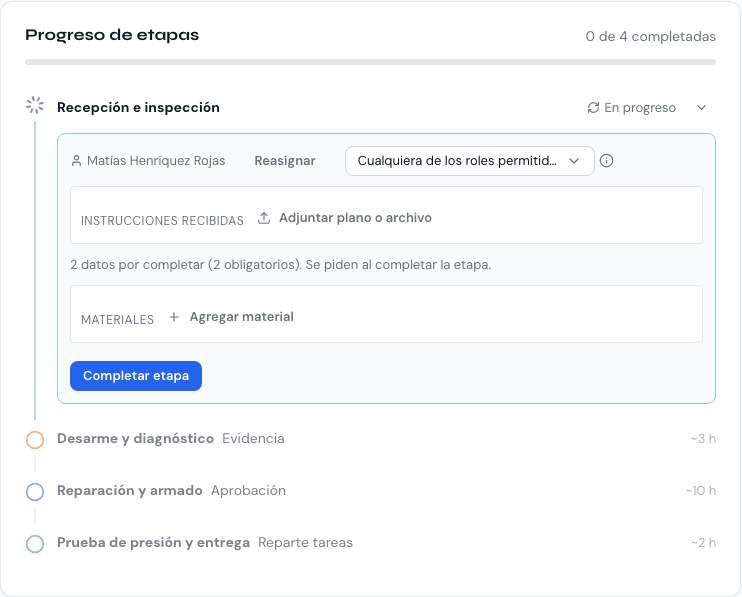Click the refresh icon next to En progreso
Screen dimensions: 742x597
pyautogui.click(x=593, y=108)
